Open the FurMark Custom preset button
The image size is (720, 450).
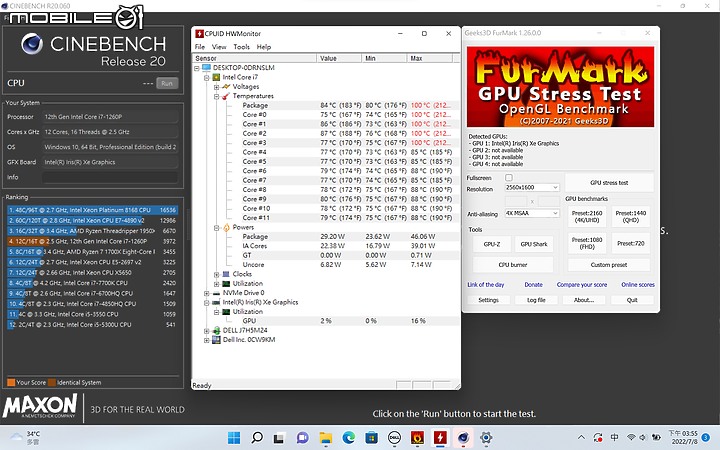coord(609,265)
